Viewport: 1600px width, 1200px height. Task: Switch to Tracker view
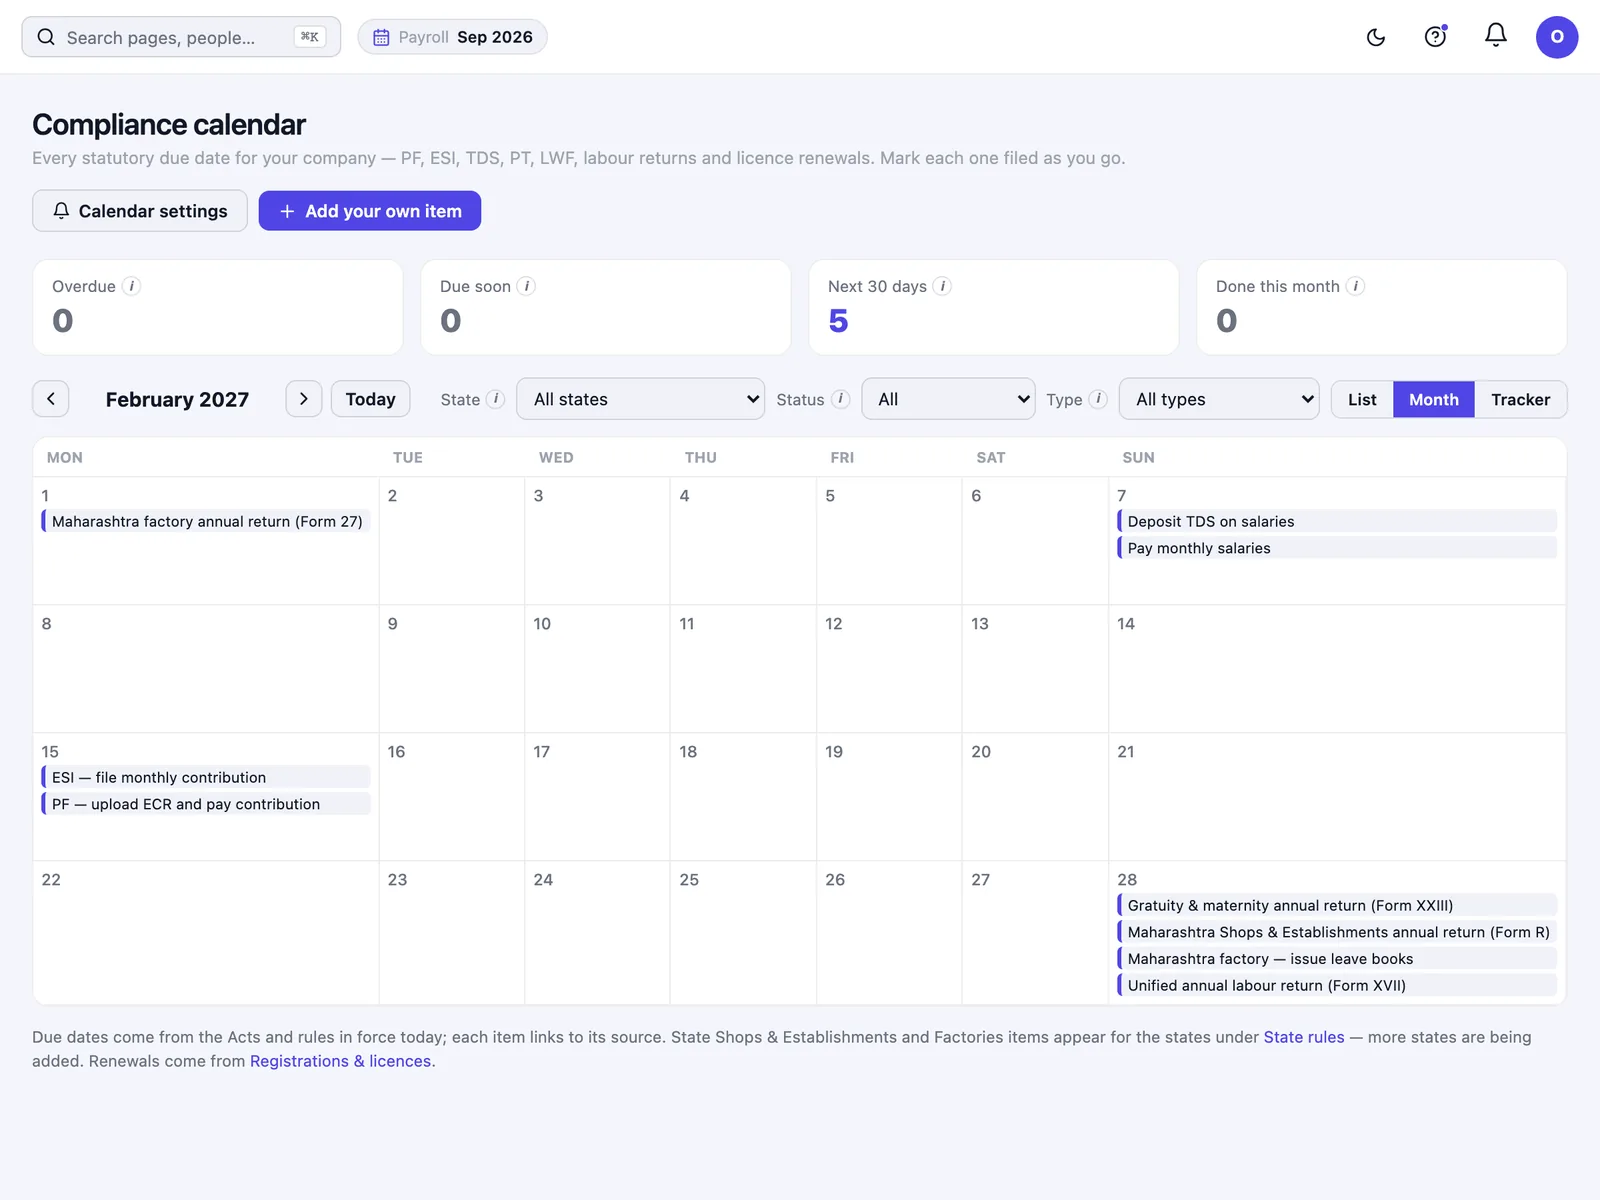(x=1520, y=399)
